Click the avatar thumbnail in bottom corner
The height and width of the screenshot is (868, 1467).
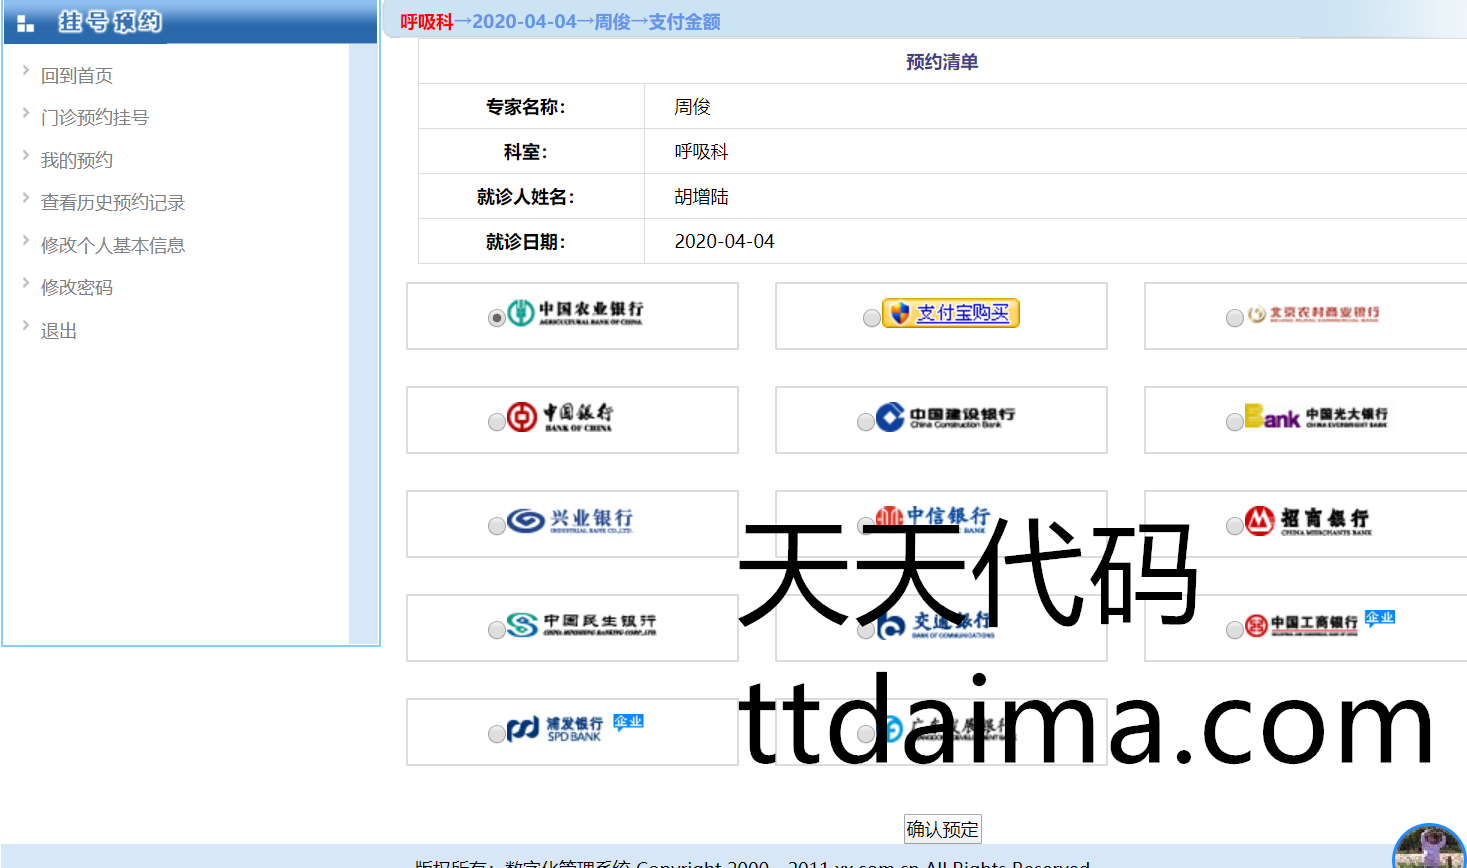point(1430,847)
